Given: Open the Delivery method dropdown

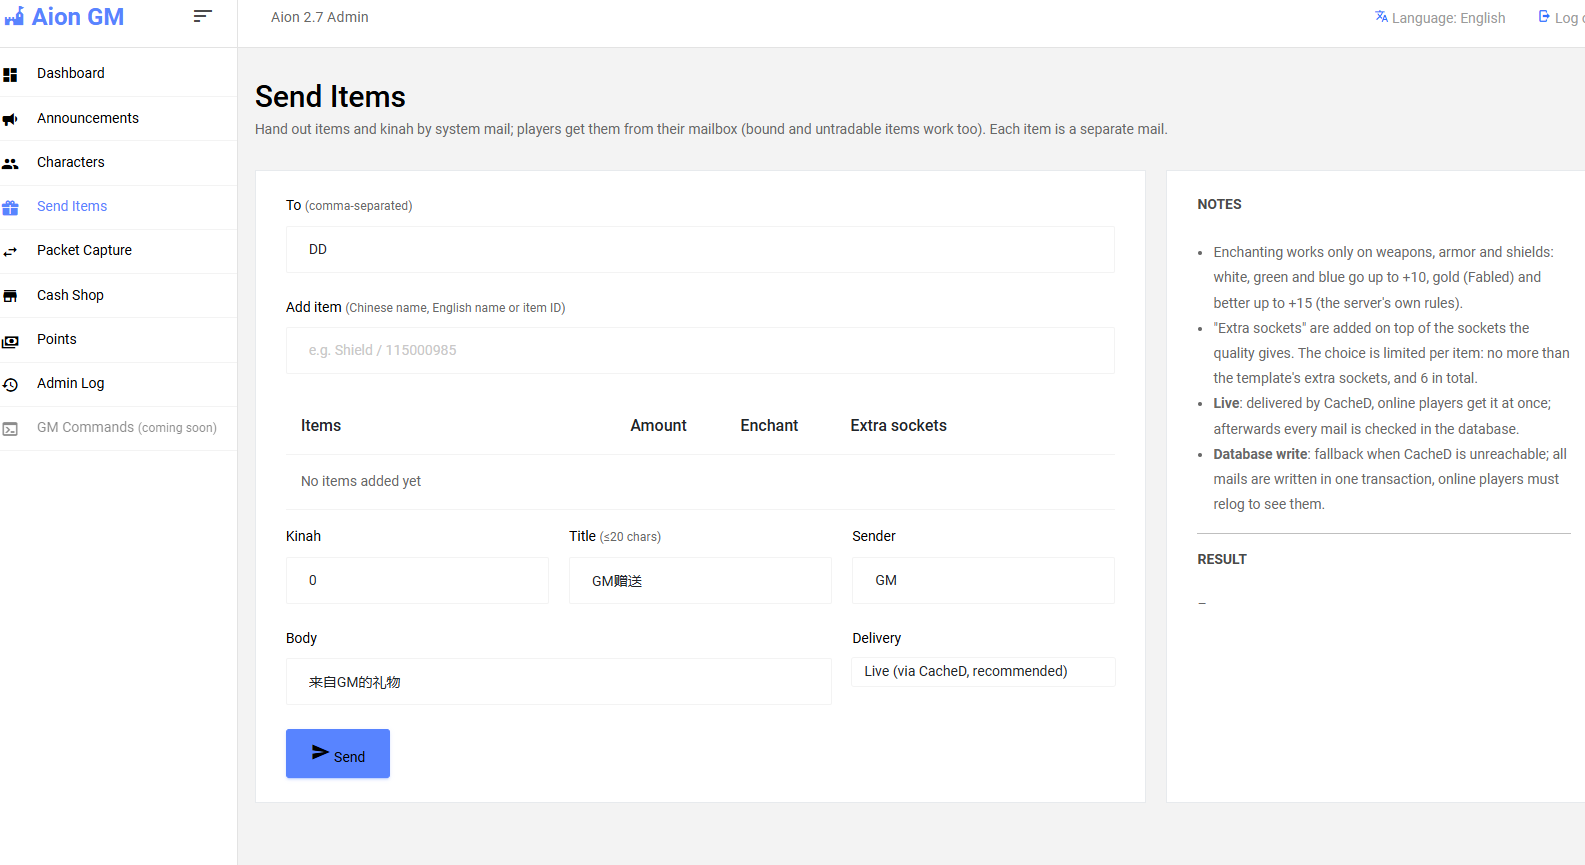Looking at the screenshot, I should tap(983, 671).
